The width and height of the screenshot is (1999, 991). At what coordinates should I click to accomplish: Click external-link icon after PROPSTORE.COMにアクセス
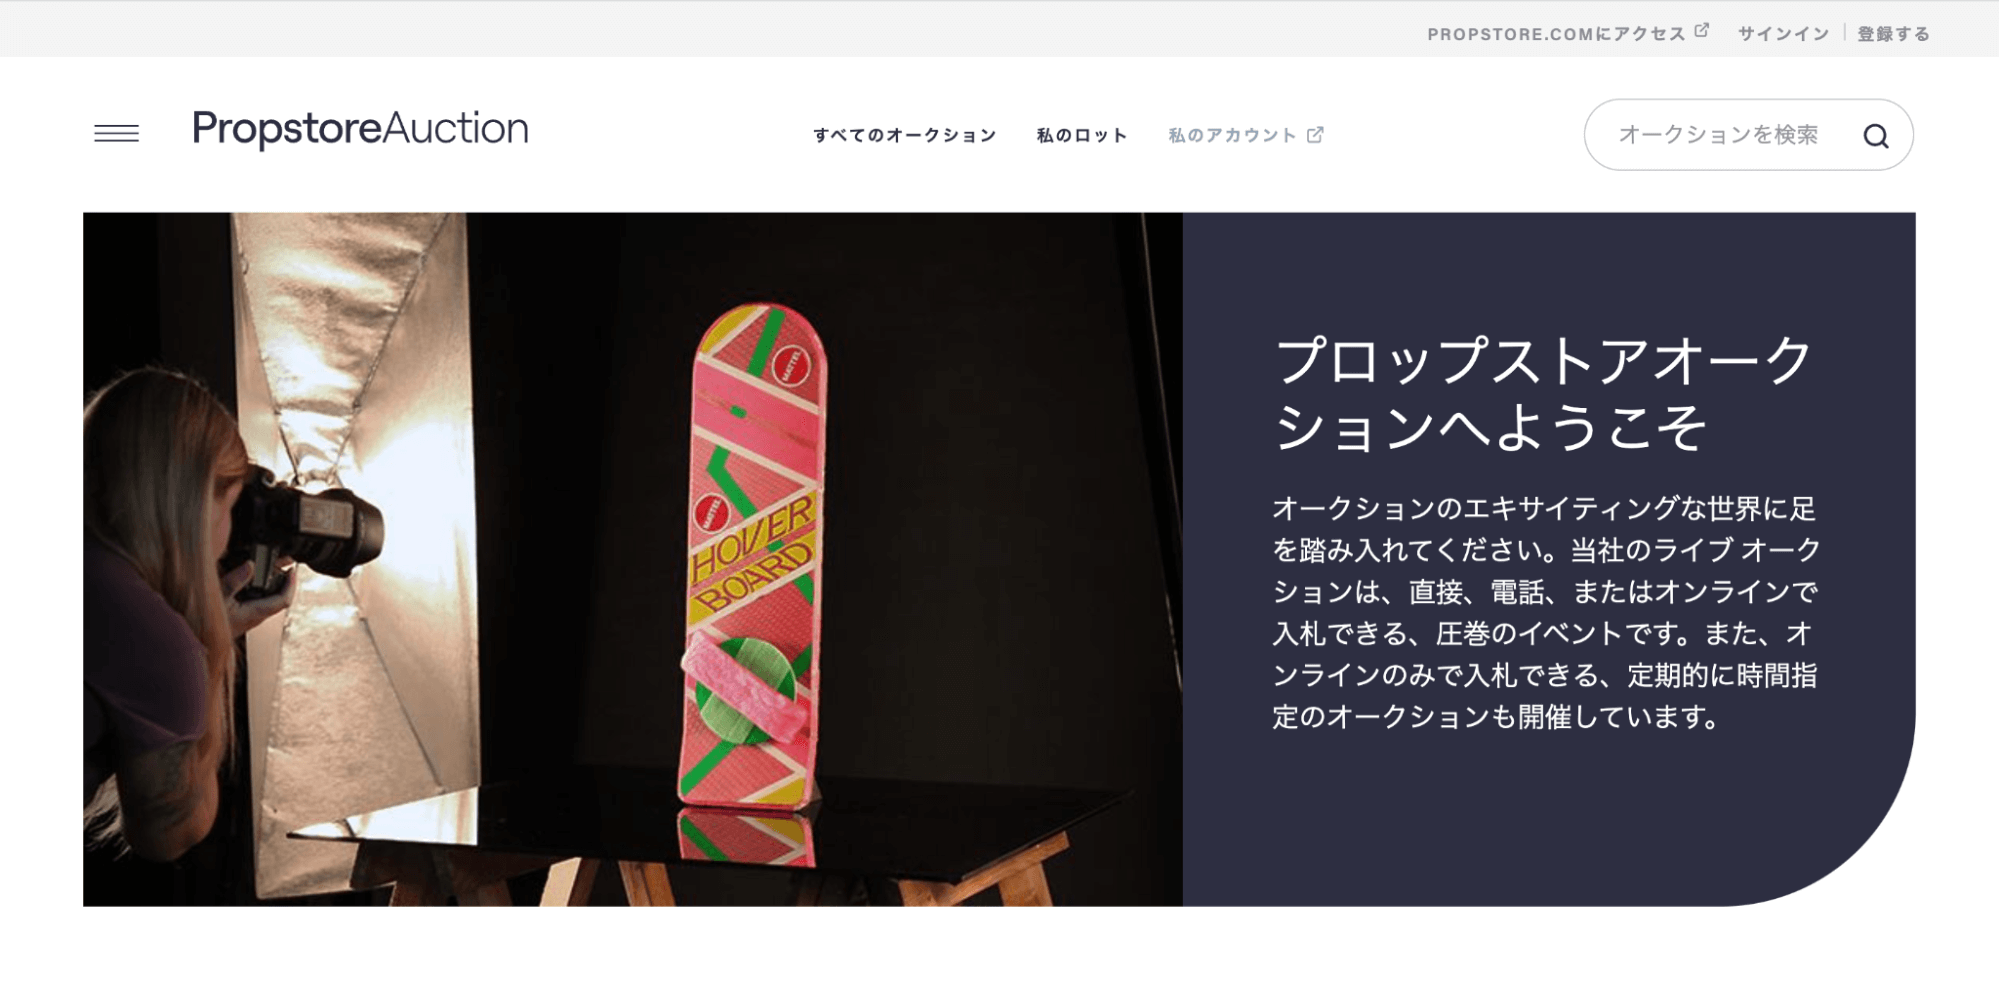1702,31
